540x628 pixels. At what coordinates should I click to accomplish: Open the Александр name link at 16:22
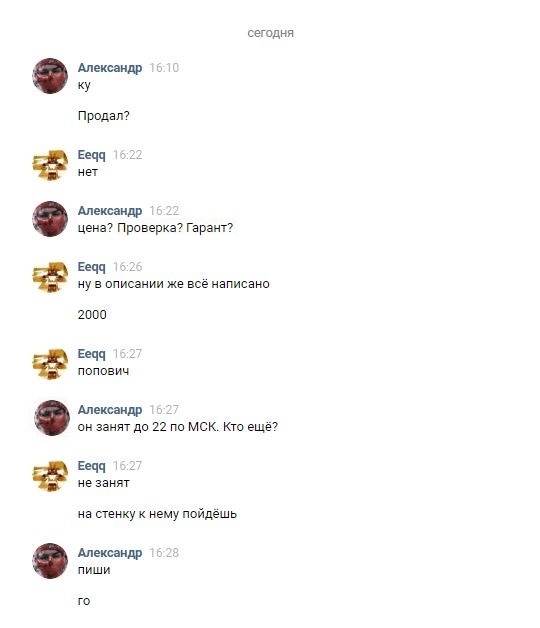click(110, 211)
